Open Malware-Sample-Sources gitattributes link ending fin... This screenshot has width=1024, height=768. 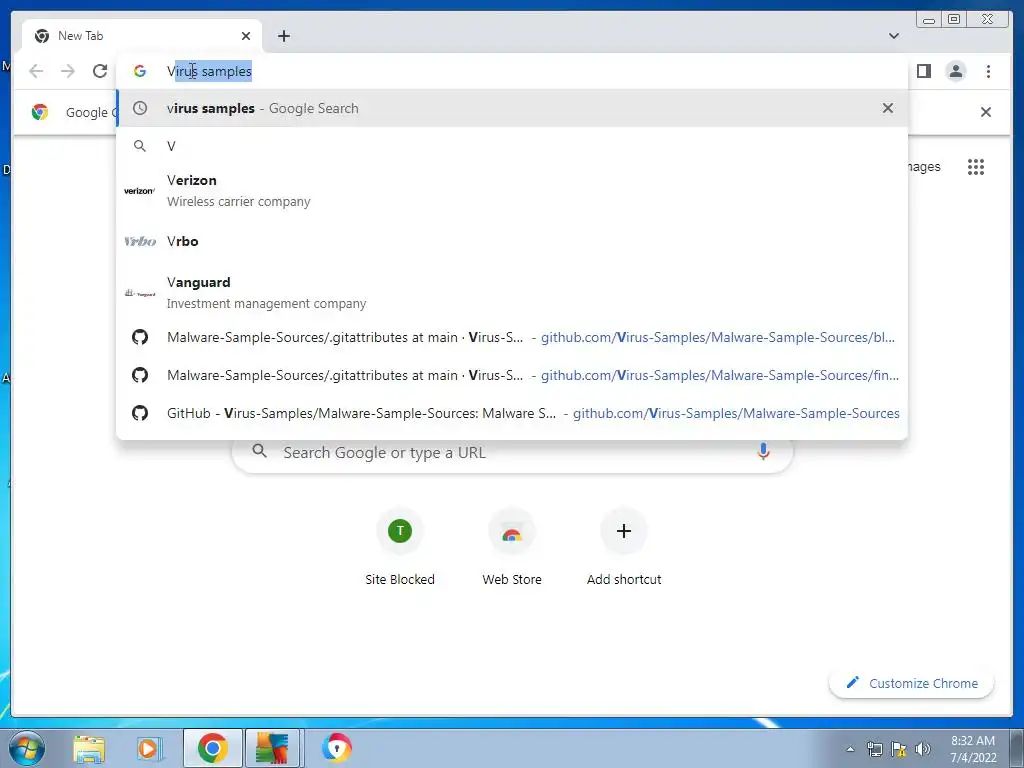(x=512, y=376)
